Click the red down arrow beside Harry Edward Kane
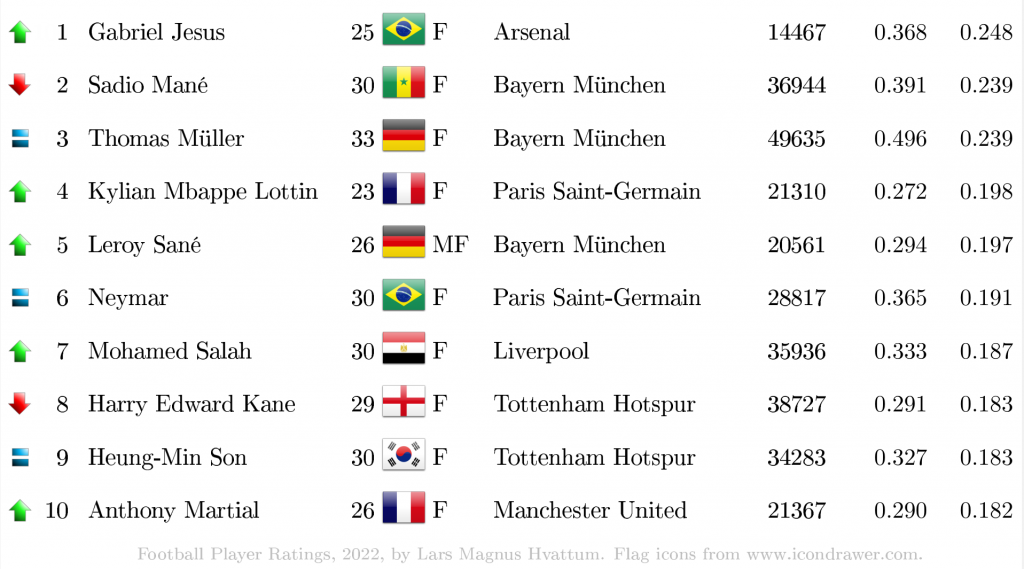The width and height of the screenshot is (1024, 569). click(20, 404)
